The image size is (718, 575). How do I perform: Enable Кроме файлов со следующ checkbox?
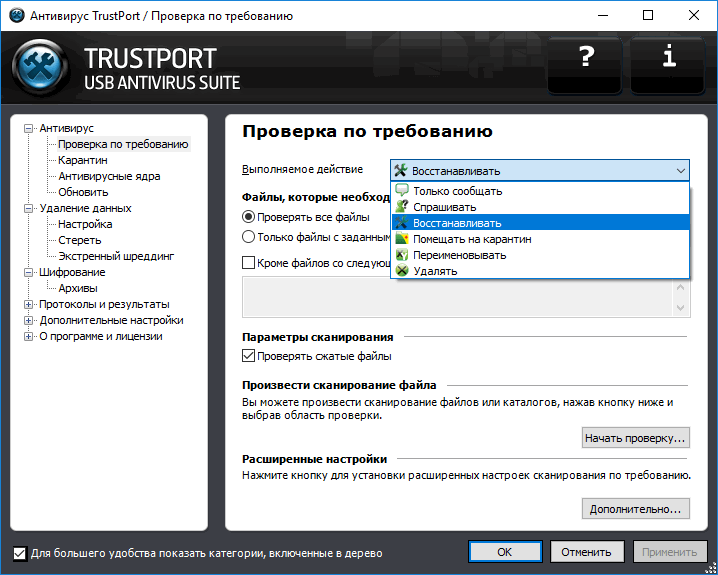coord(248,263)
